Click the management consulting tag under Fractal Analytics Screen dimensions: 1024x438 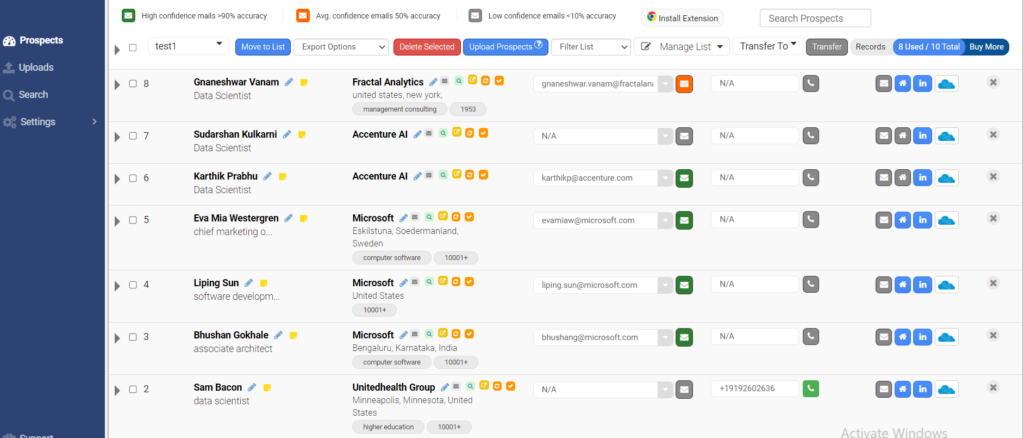[400, 110]
